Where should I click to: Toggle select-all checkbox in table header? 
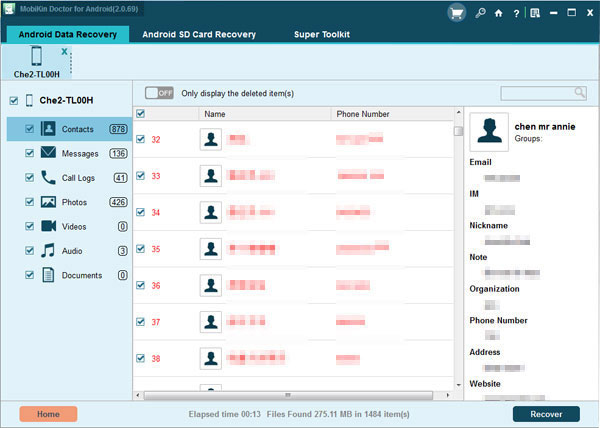(x=140, y=114)
